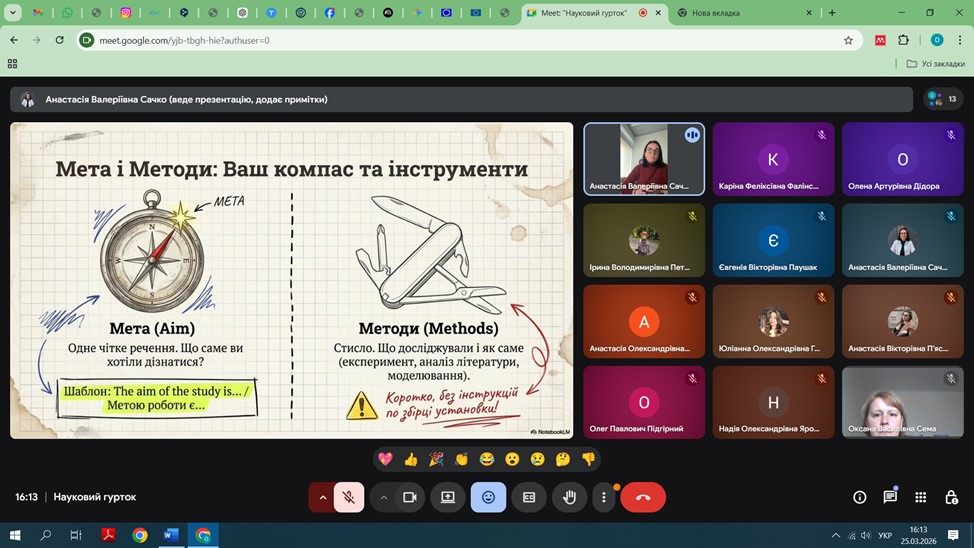Screen dimensions: 974x548
Task: Hide the emoji reactions bar toggle
Action: [488, 497]
